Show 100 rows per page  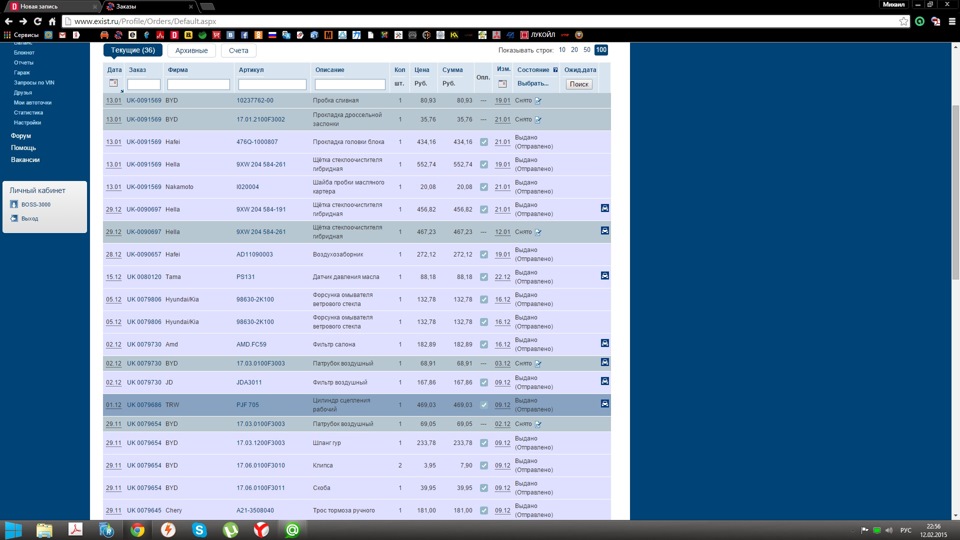point(601,50)
